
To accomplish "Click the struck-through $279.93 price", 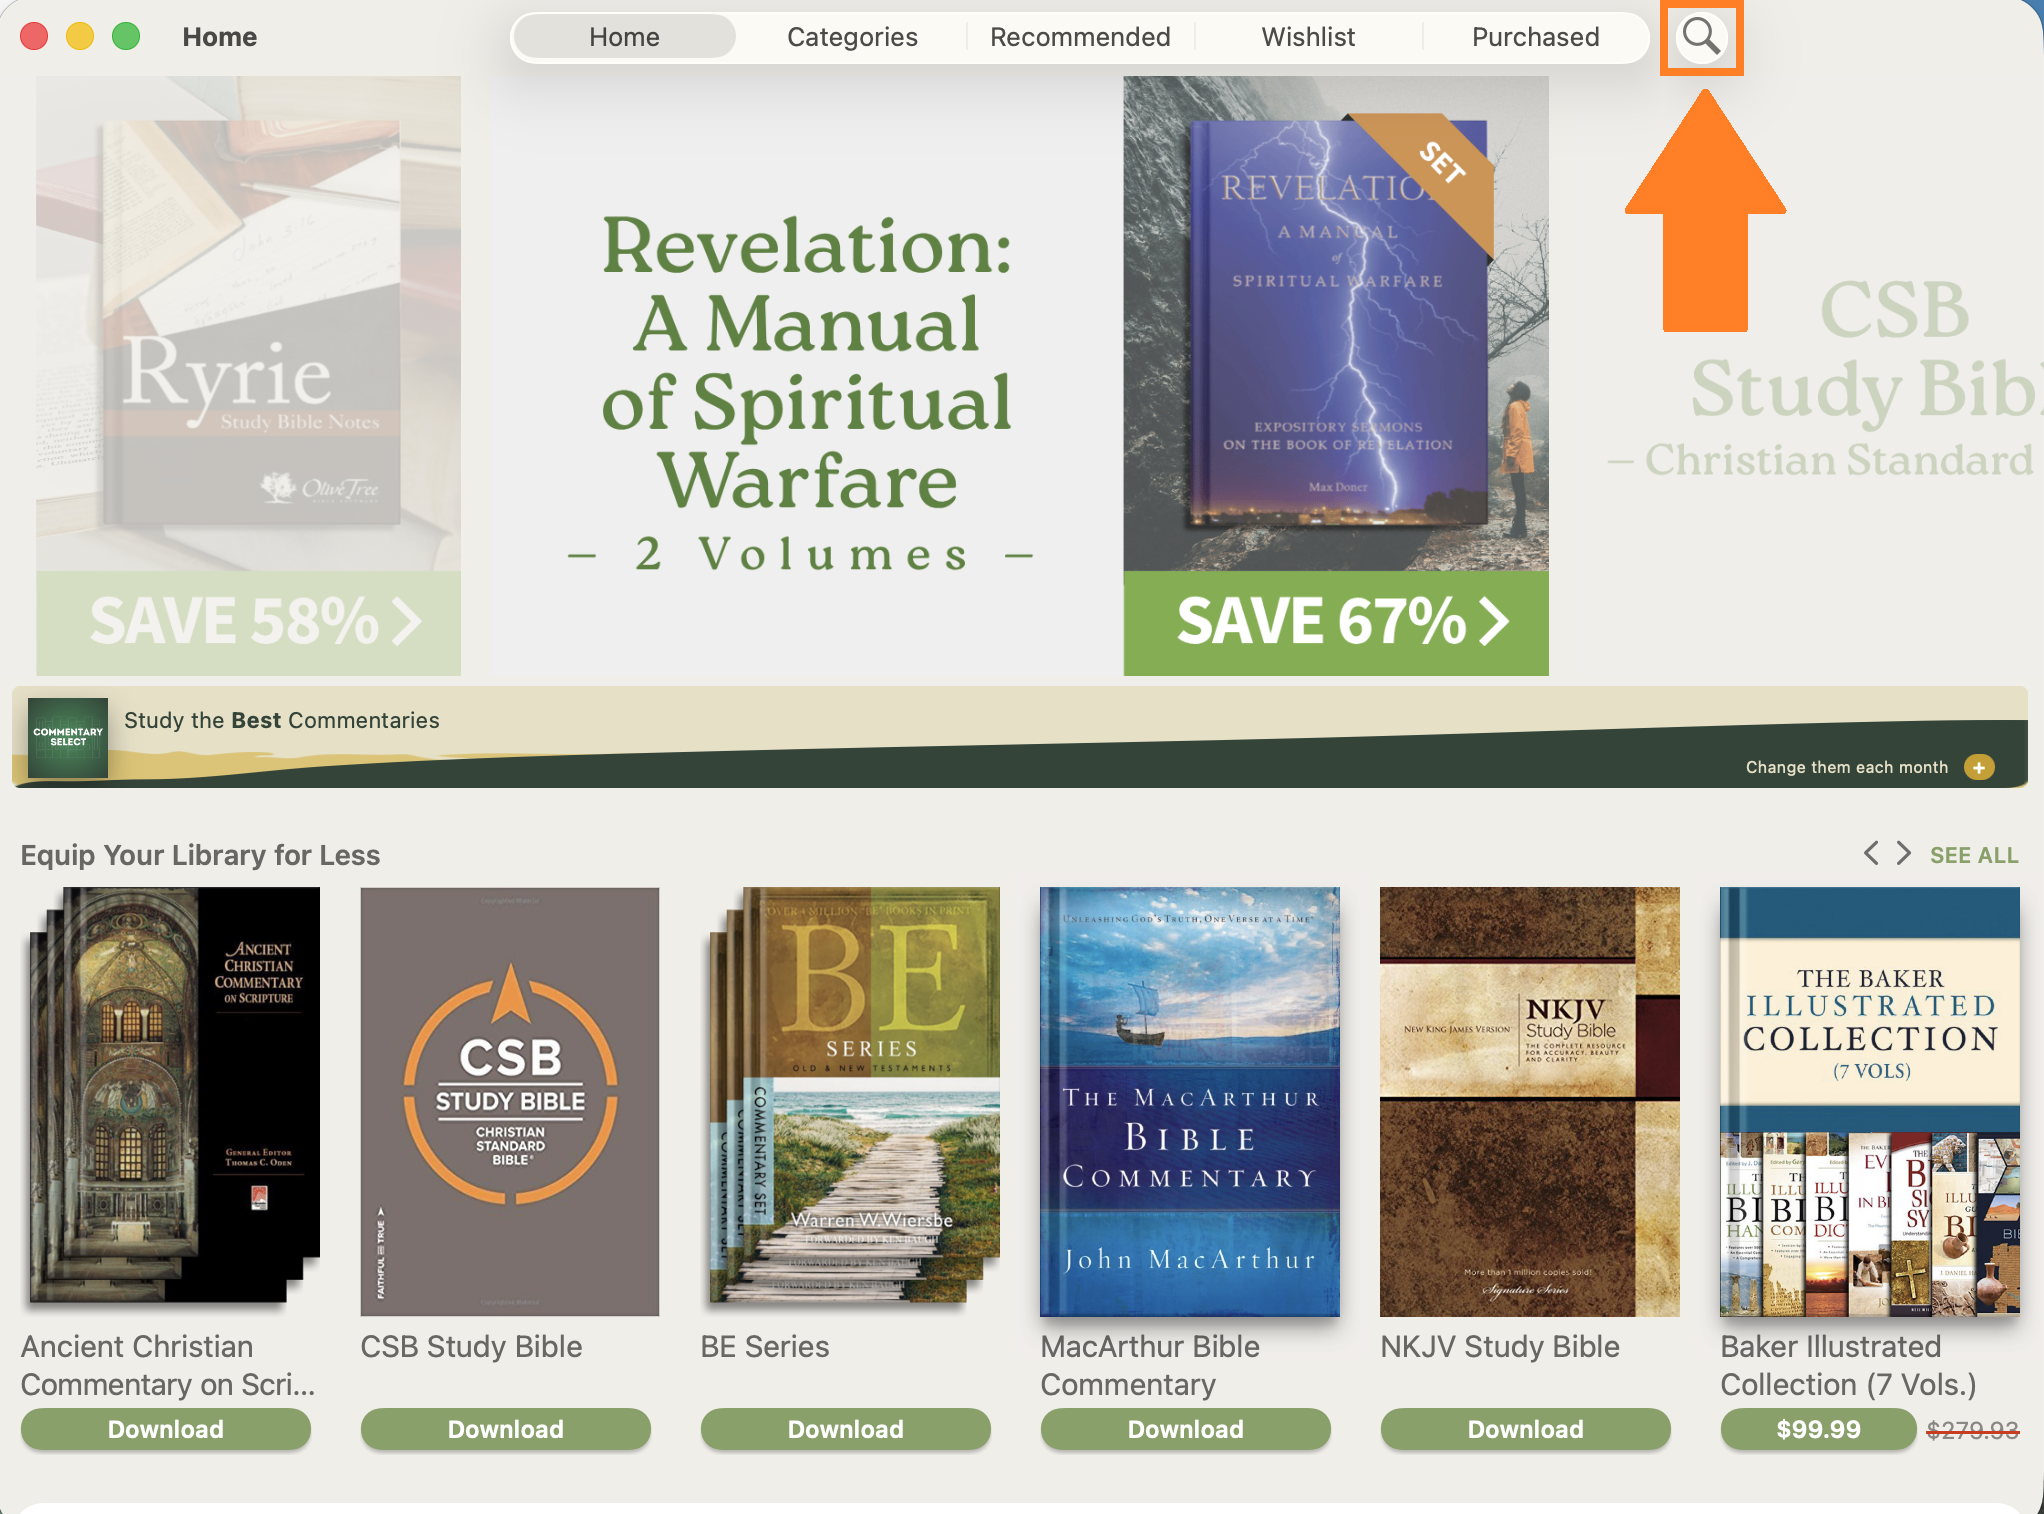I will 1973,1430.
